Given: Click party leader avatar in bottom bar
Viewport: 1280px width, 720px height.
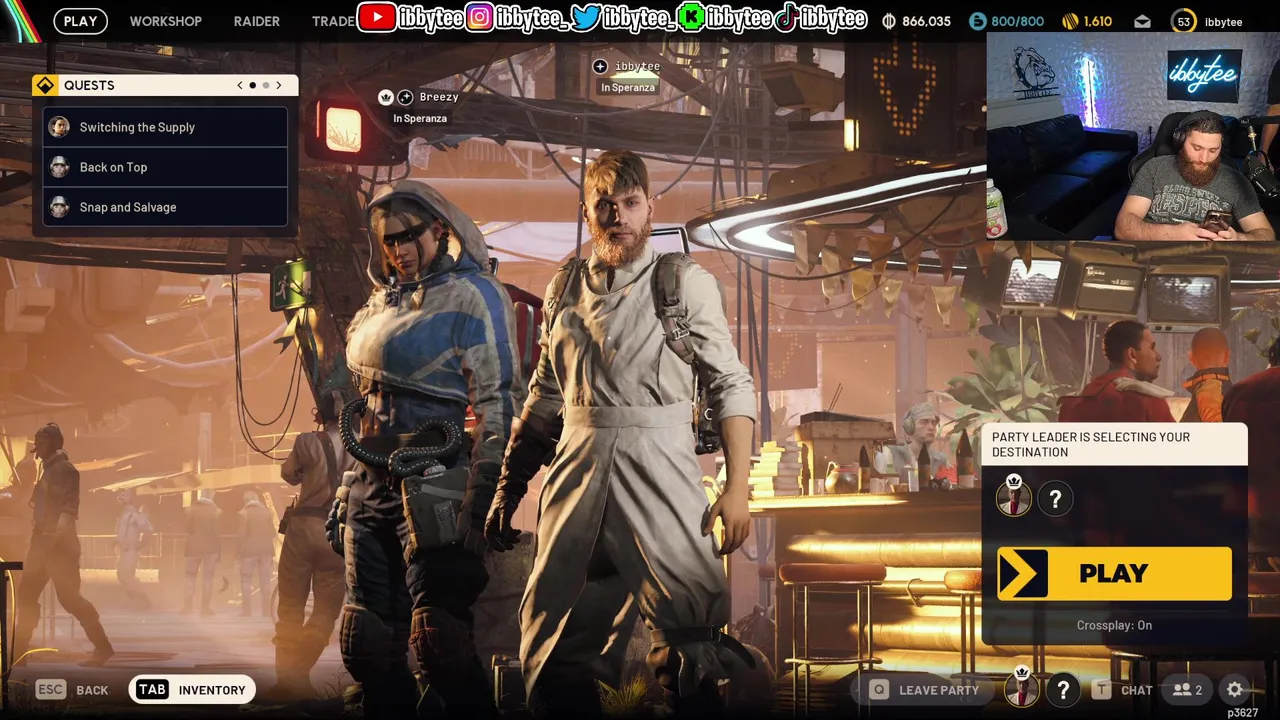Looking at the screenshot, I should (x=1021, y=688).
